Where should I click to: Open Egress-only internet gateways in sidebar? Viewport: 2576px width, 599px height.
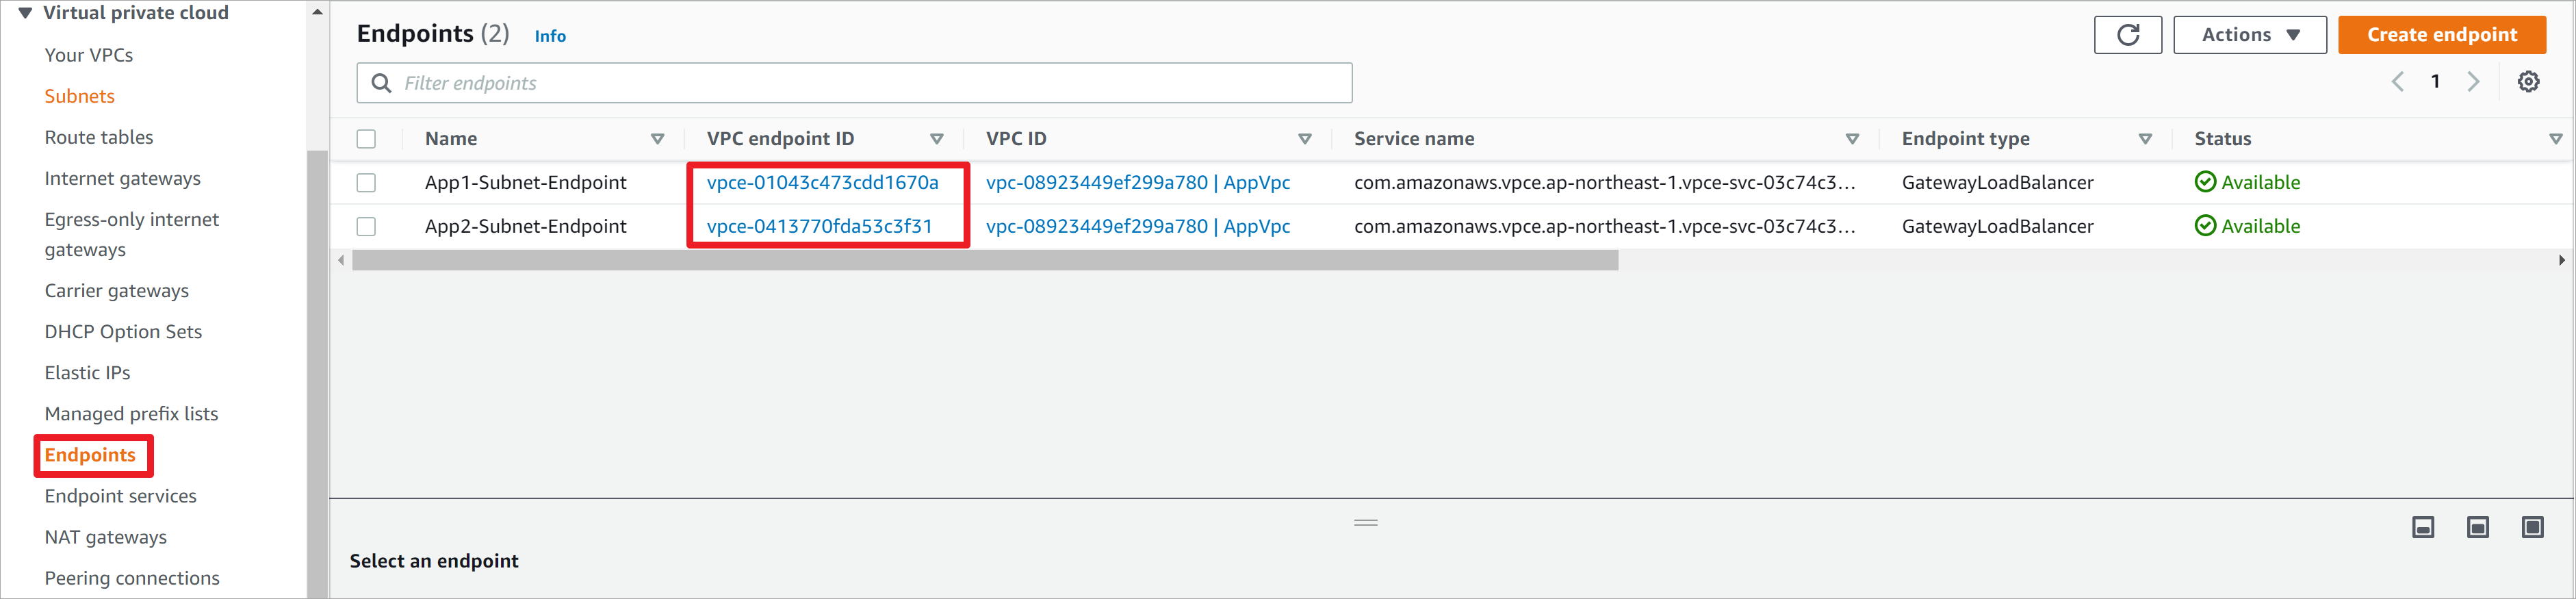[131, 234]
